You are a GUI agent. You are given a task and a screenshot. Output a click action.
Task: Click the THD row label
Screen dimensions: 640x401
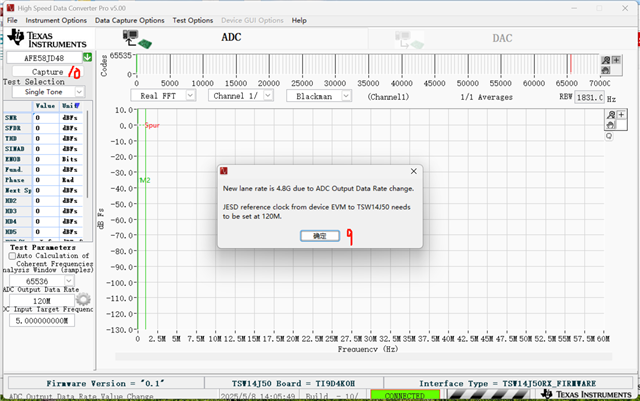[11, 138]
